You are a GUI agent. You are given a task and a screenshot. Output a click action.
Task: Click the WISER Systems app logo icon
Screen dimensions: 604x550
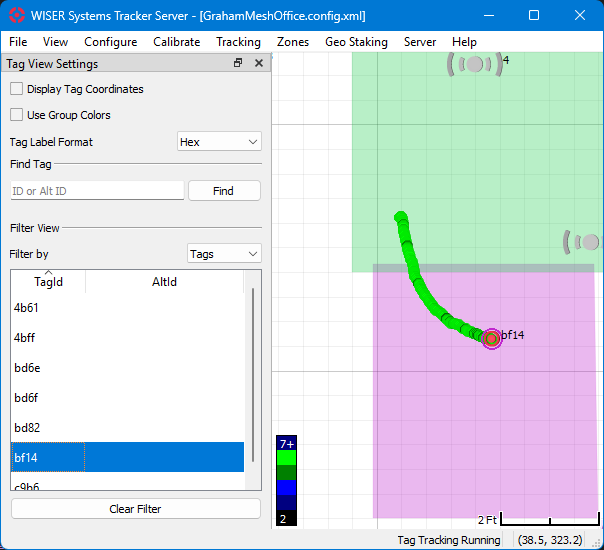coord(16,15)
